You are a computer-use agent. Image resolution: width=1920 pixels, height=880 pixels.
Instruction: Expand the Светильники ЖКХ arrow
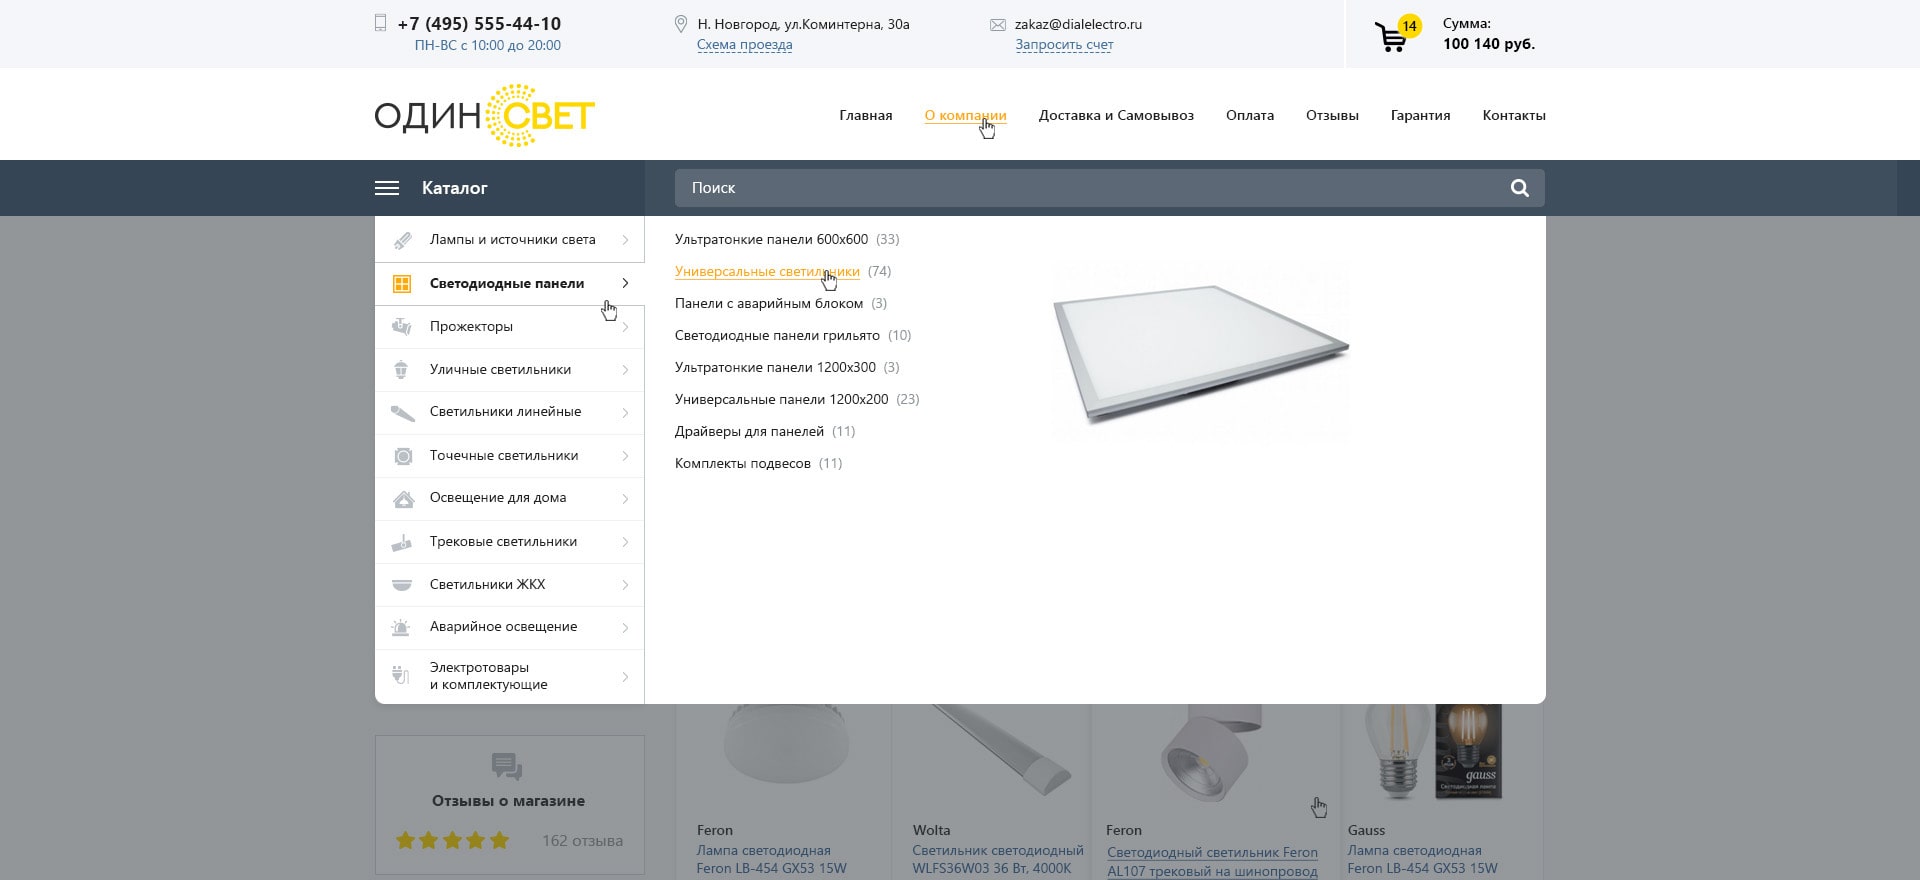[625, 585]
